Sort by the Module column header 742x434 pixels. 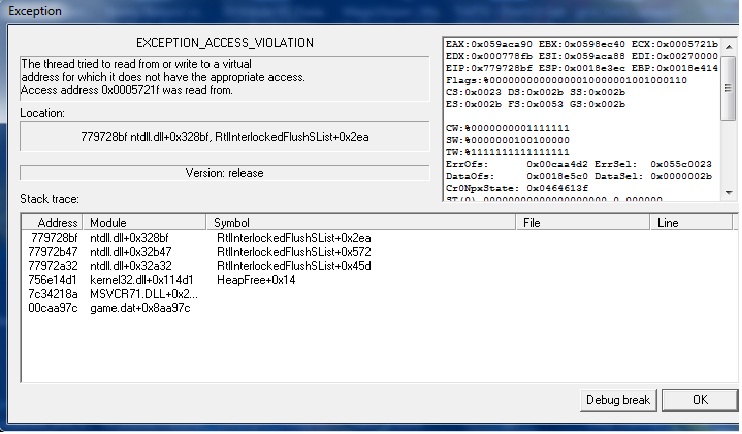(x=144, y=222)
